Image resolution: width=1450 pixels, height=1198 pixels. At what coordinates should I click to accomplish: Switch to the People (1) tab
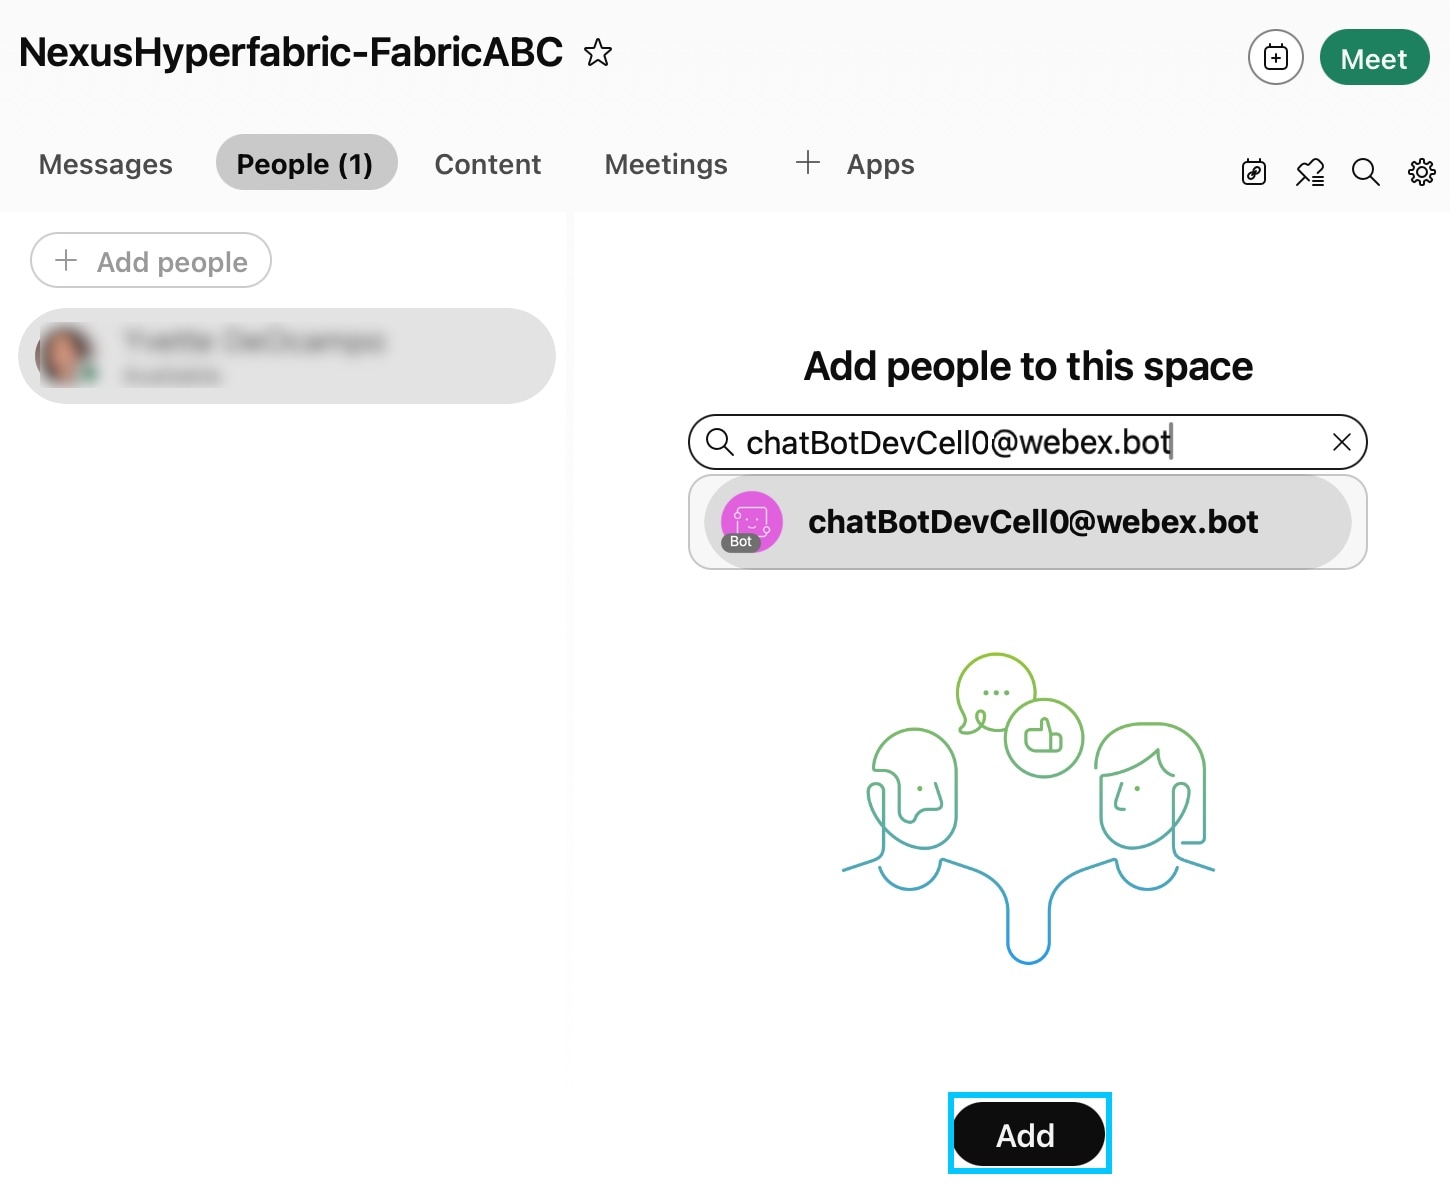coord(306,162)
